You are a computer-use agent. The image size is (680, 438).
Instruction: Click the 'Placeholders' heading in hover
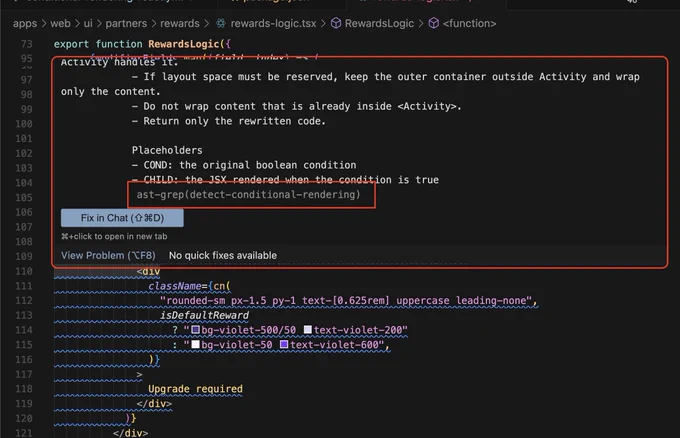167,150
